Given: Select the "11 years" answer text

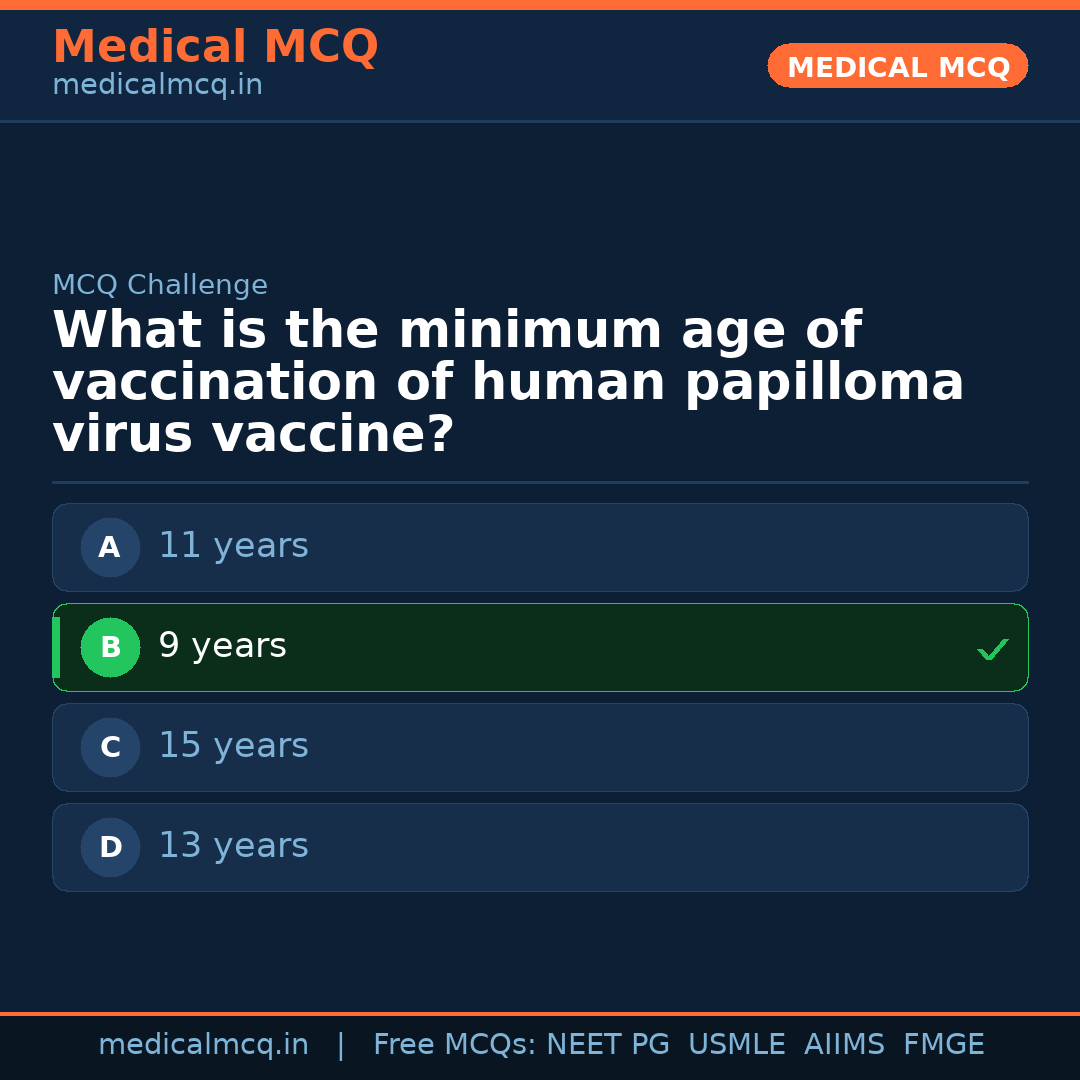Looking at the screenshot, I should [233, 546].
